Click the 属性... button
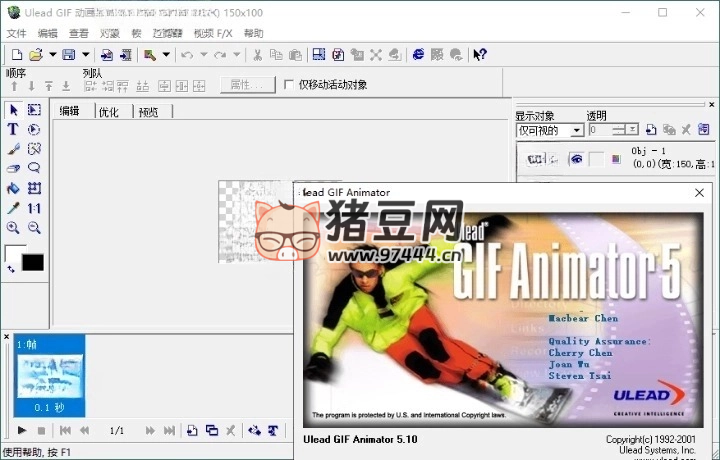Screen dimensions: 720x460 click(x=247, y=84)
